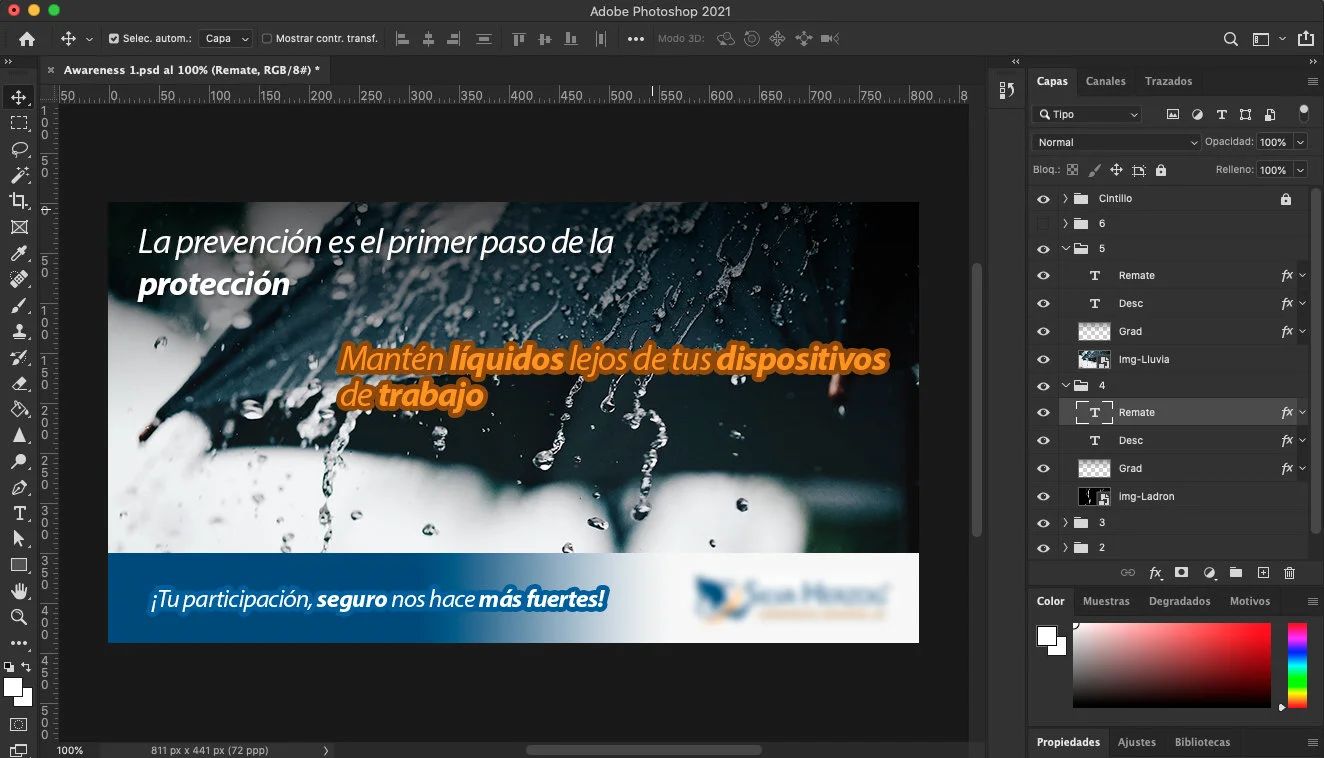
Task: Select the Eyedropper tool
Action: 19,253
